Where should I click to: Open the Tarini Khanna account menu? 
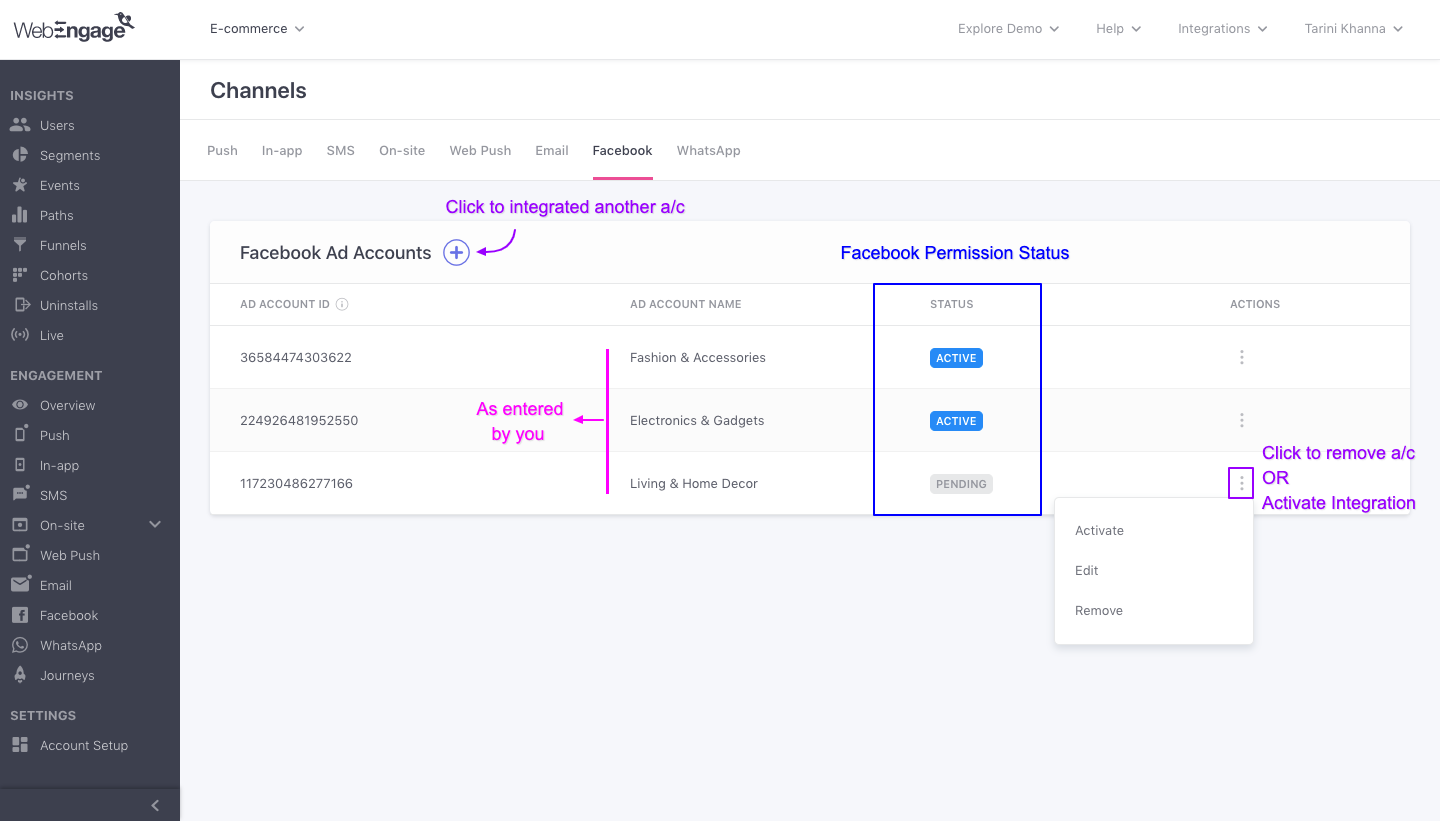point(1354,29)
